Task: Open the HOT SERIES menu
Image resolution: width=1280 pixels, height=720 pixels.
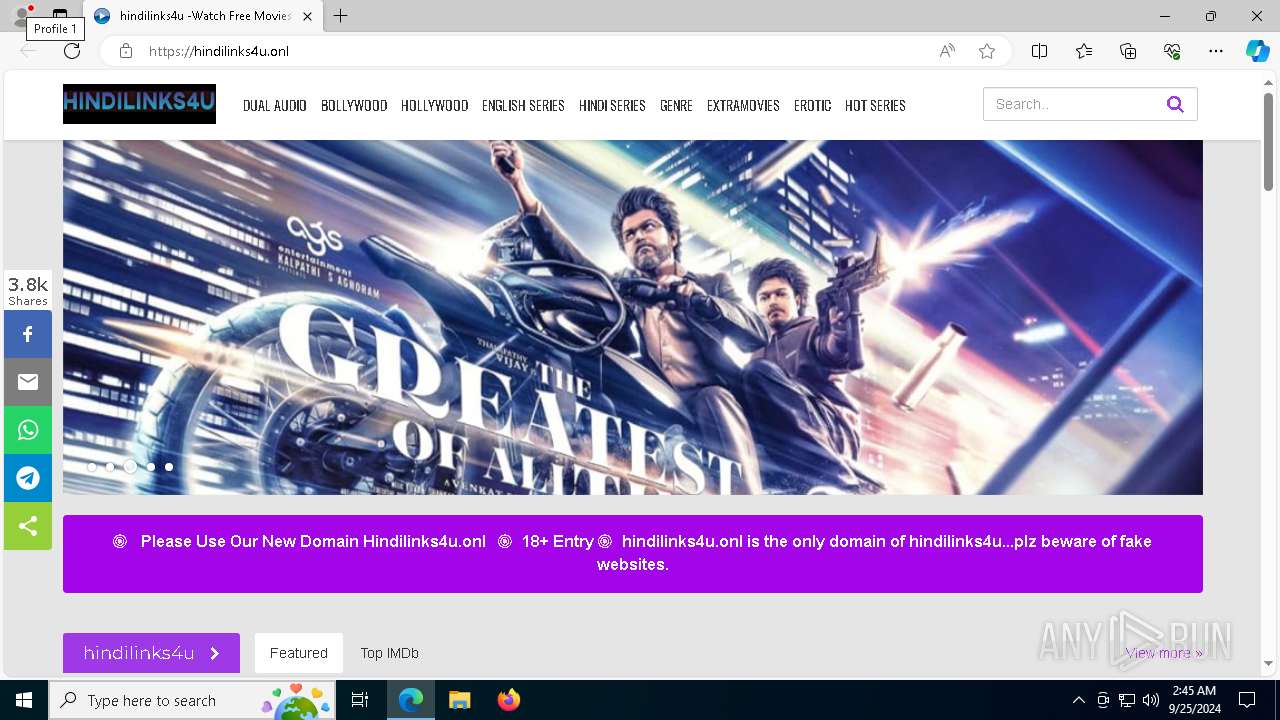Action: pos(875,105)
